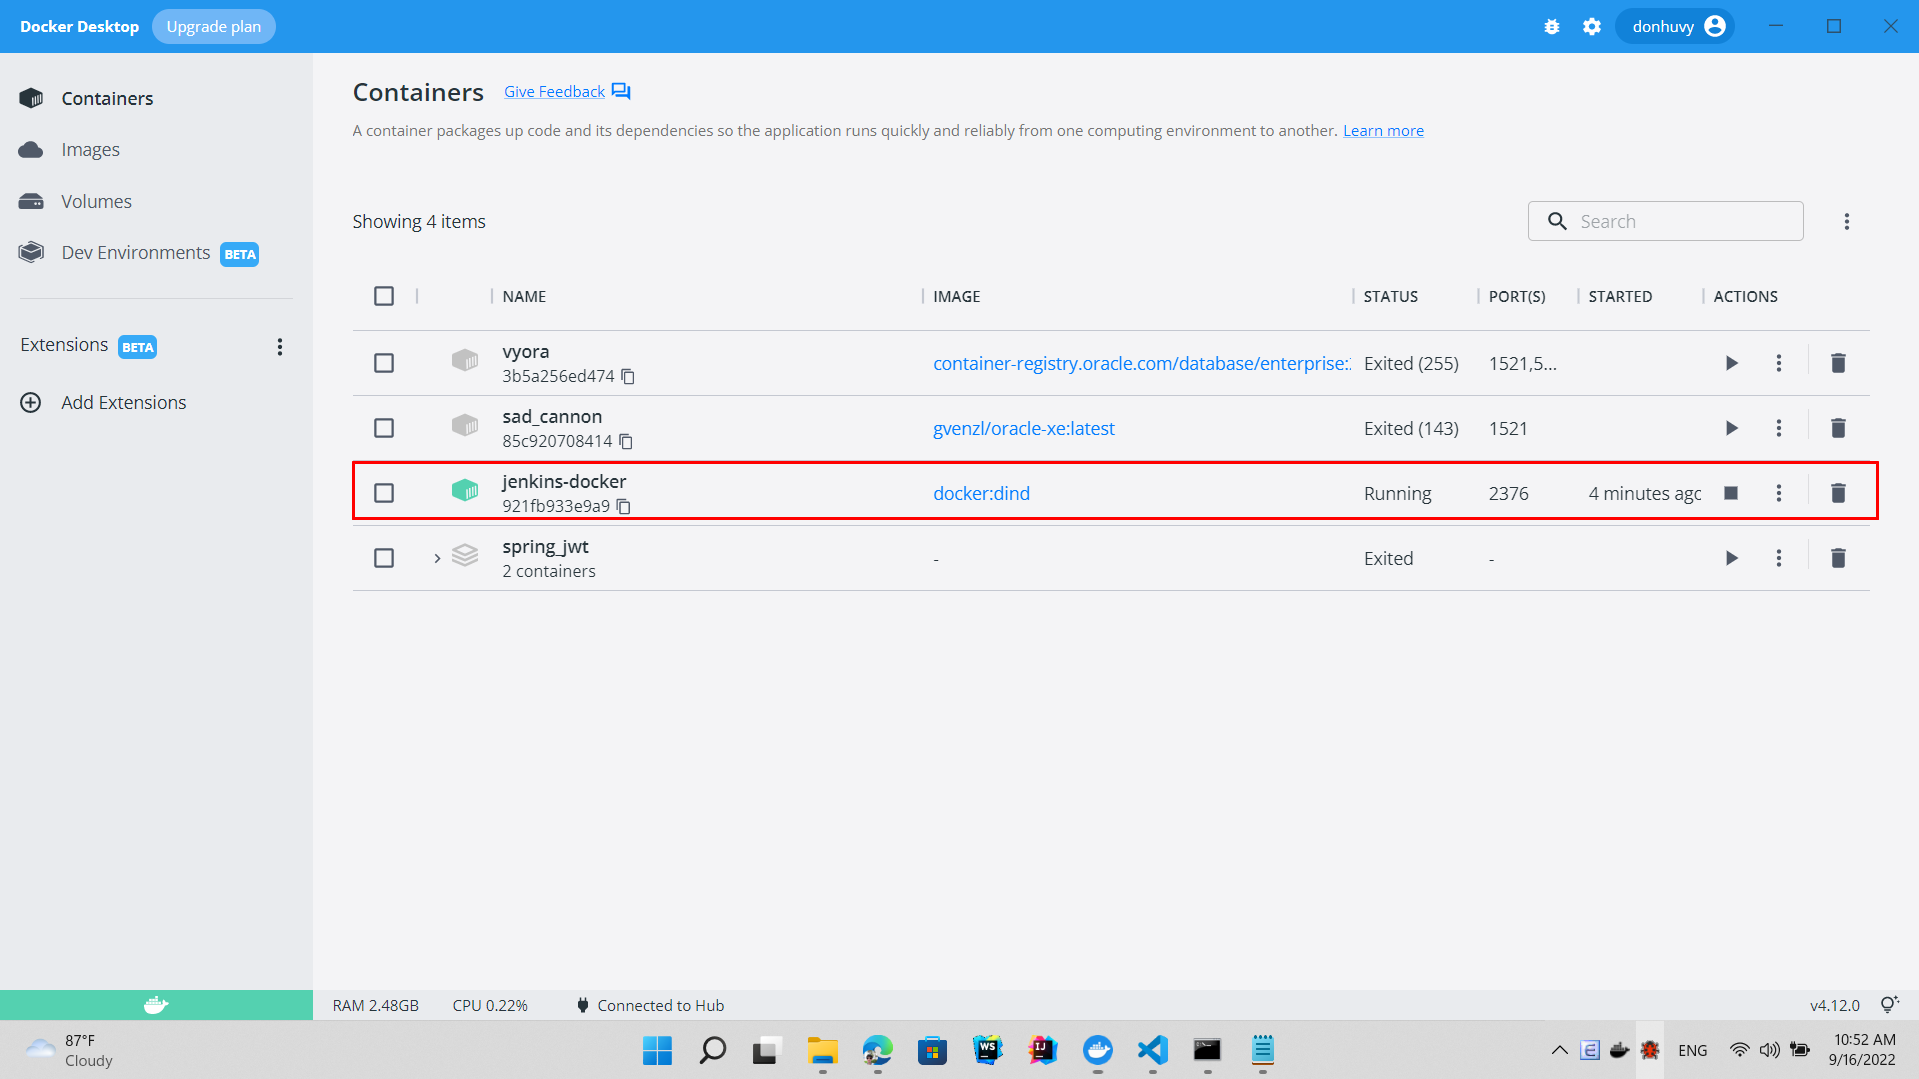The image size is (1919, 1079).
Task: Open the gvenzl/oracle-xe:latest image link
Action: pos(1024,428)
